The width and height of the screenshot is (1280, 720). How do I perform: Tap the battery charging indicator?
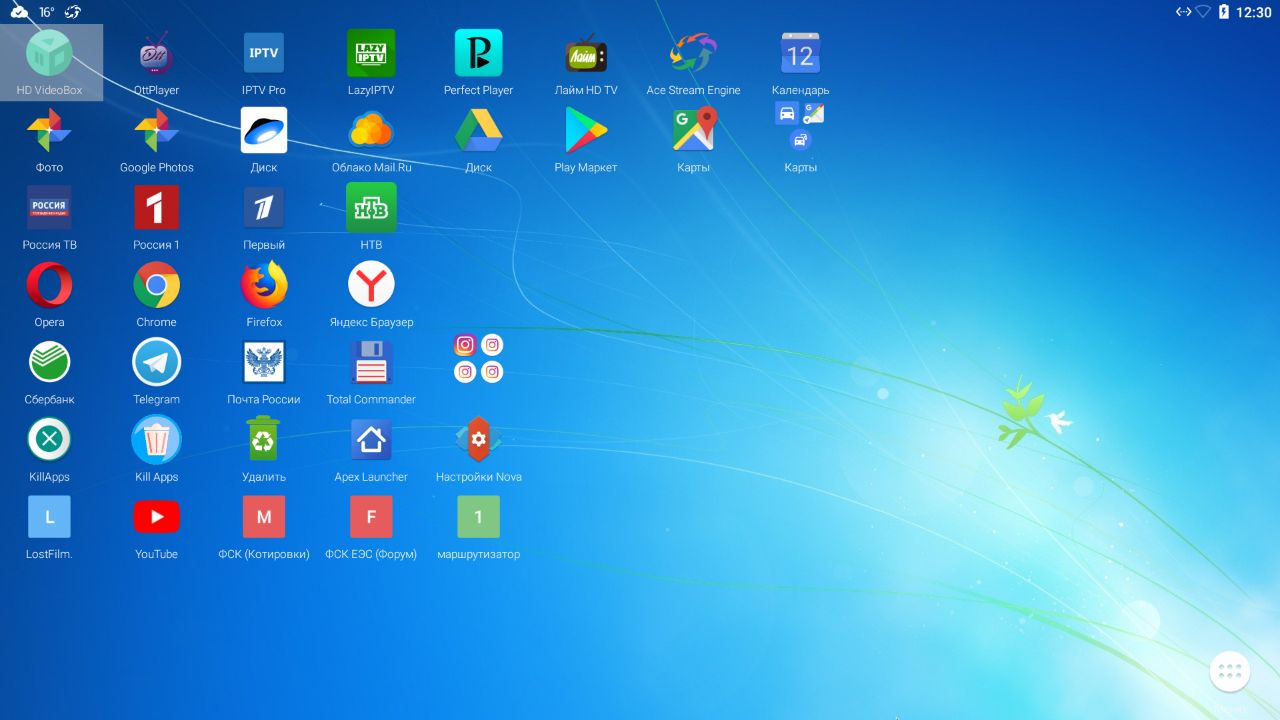[1223, 12]
